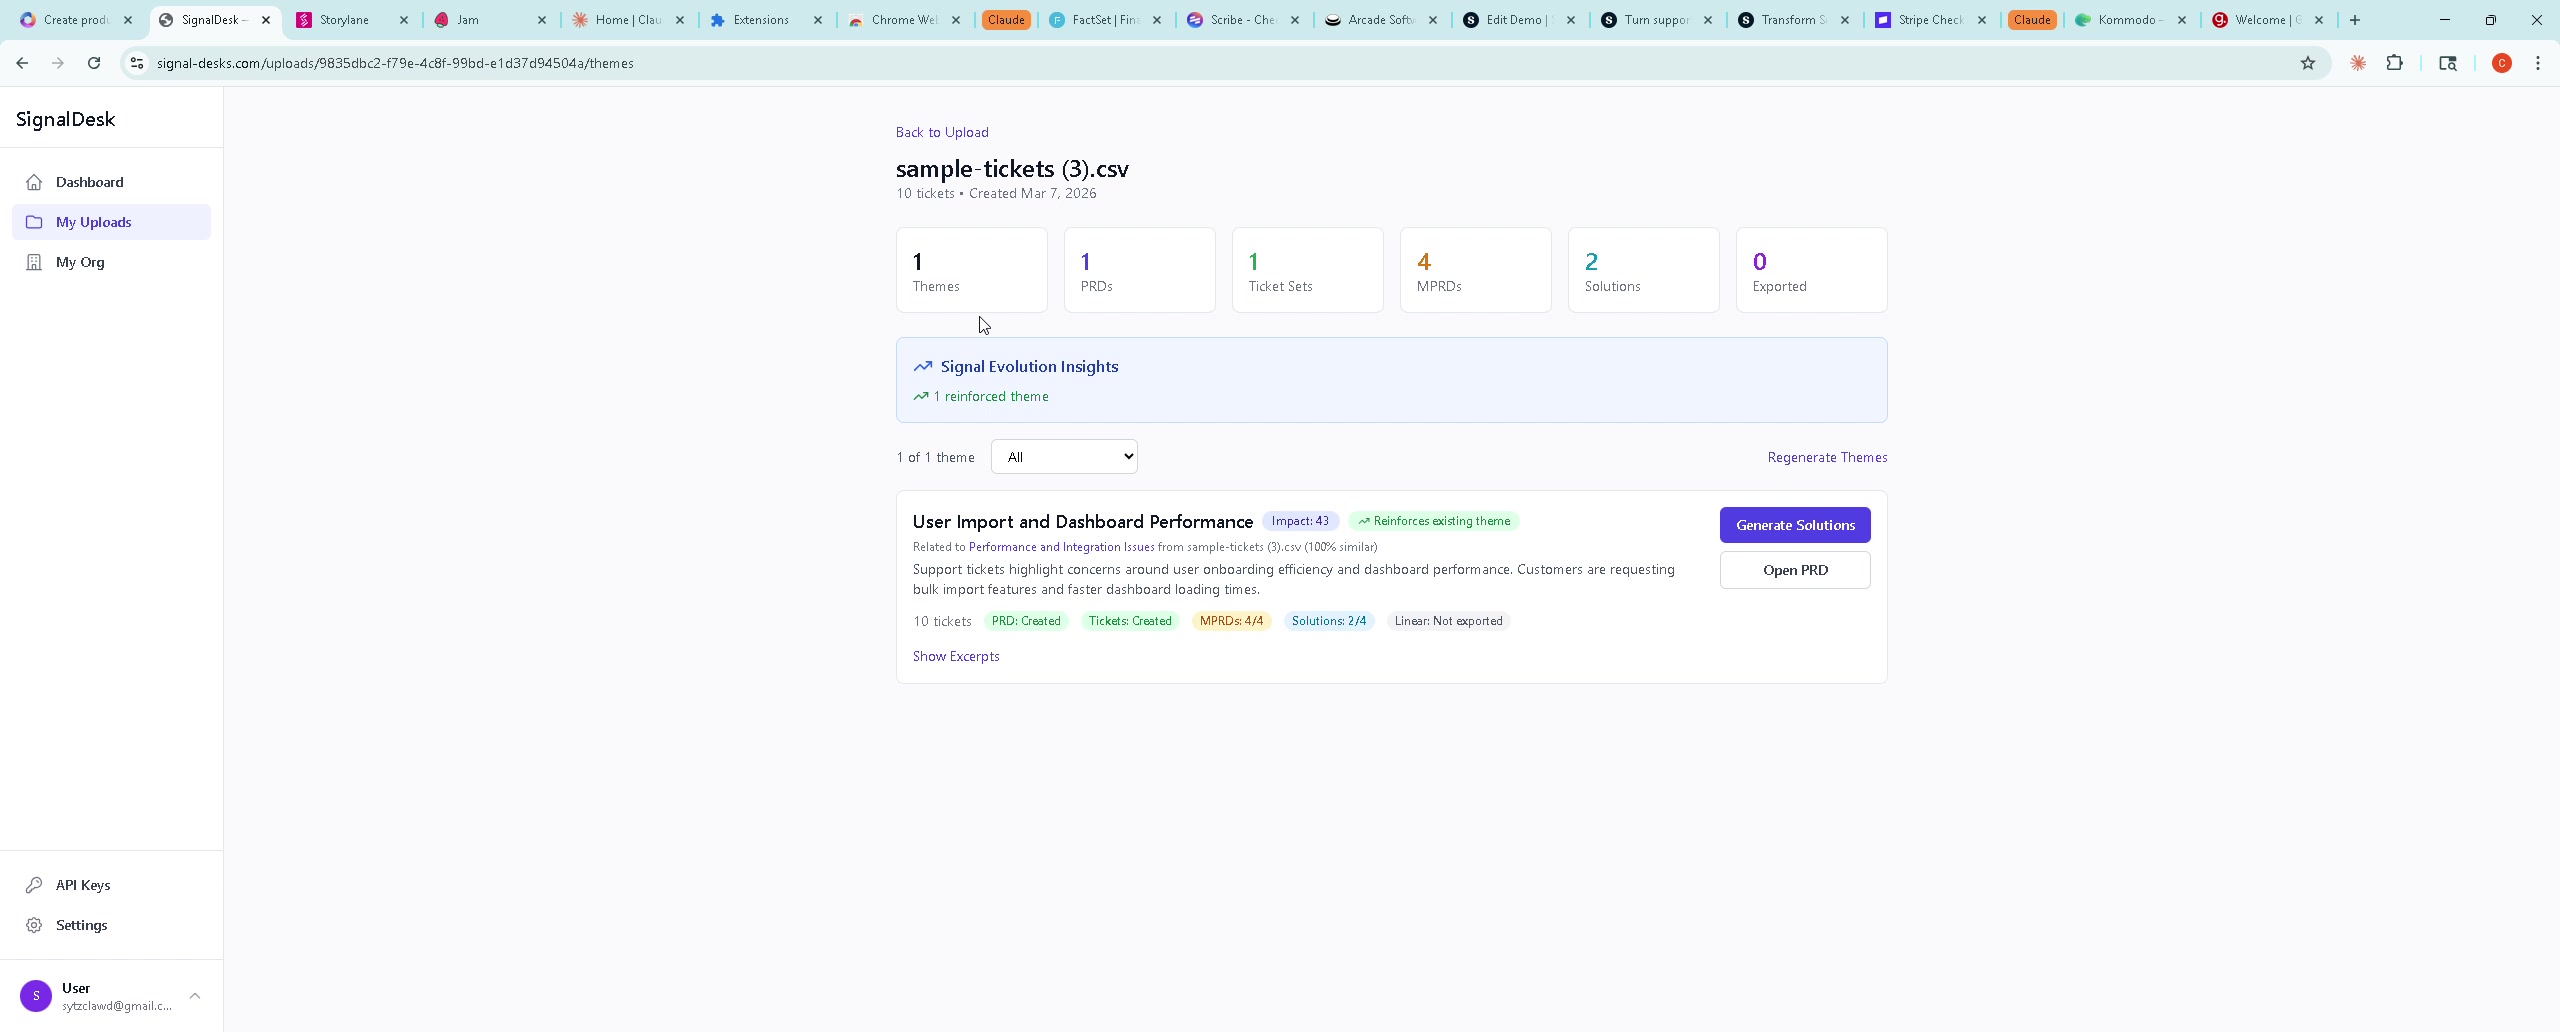Screen dimensions: 2560x1032
Task: Click the API Keys key icon
Action: (34, 885)
